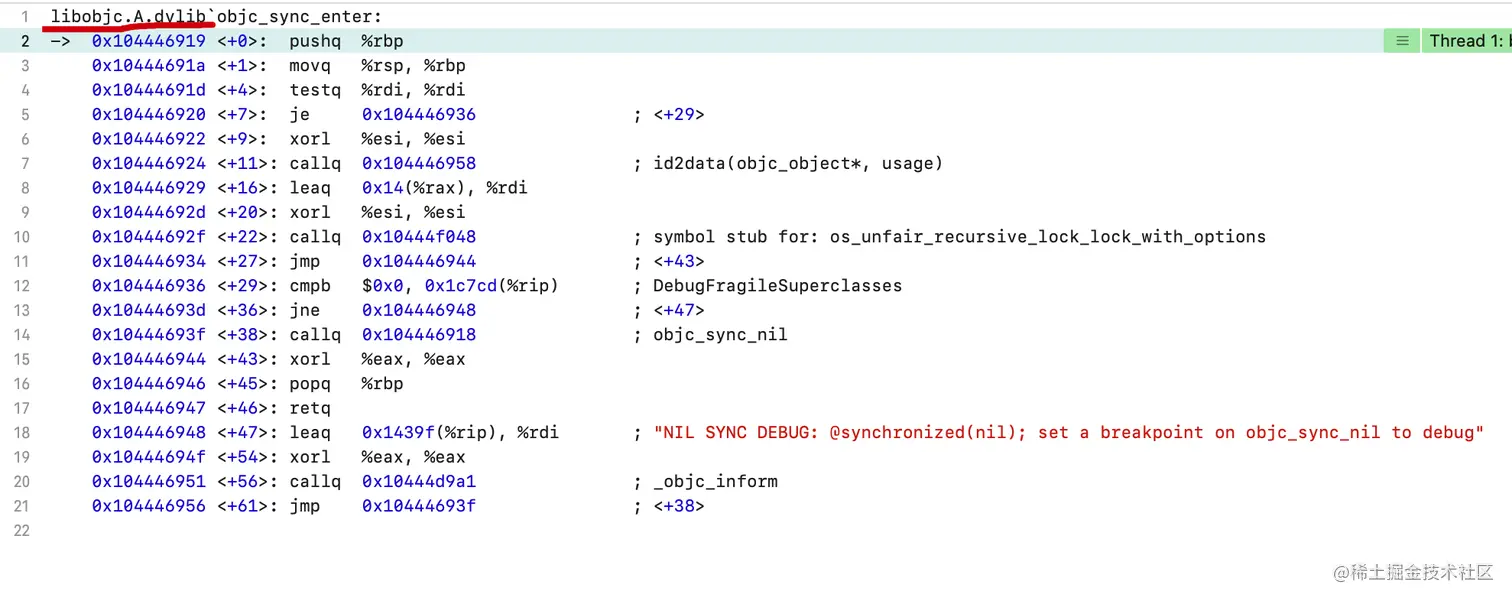Click the green Thread 1 banner
Screen dimensions: 1512x601
tap(1468, 40)
